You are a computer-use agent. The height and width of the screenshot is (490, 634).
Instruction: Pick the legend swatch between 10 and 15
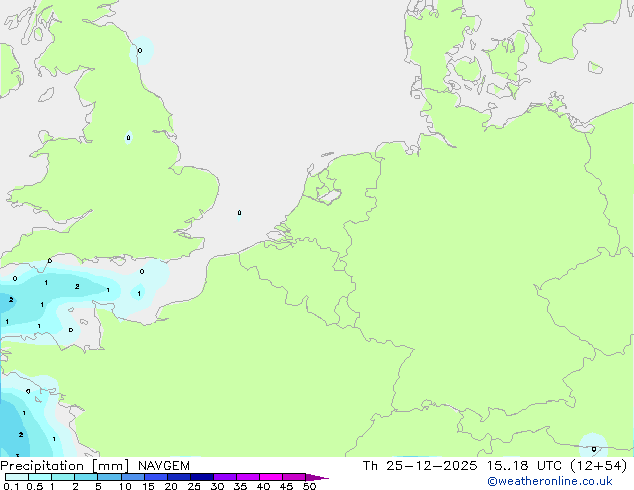[133, 477]
